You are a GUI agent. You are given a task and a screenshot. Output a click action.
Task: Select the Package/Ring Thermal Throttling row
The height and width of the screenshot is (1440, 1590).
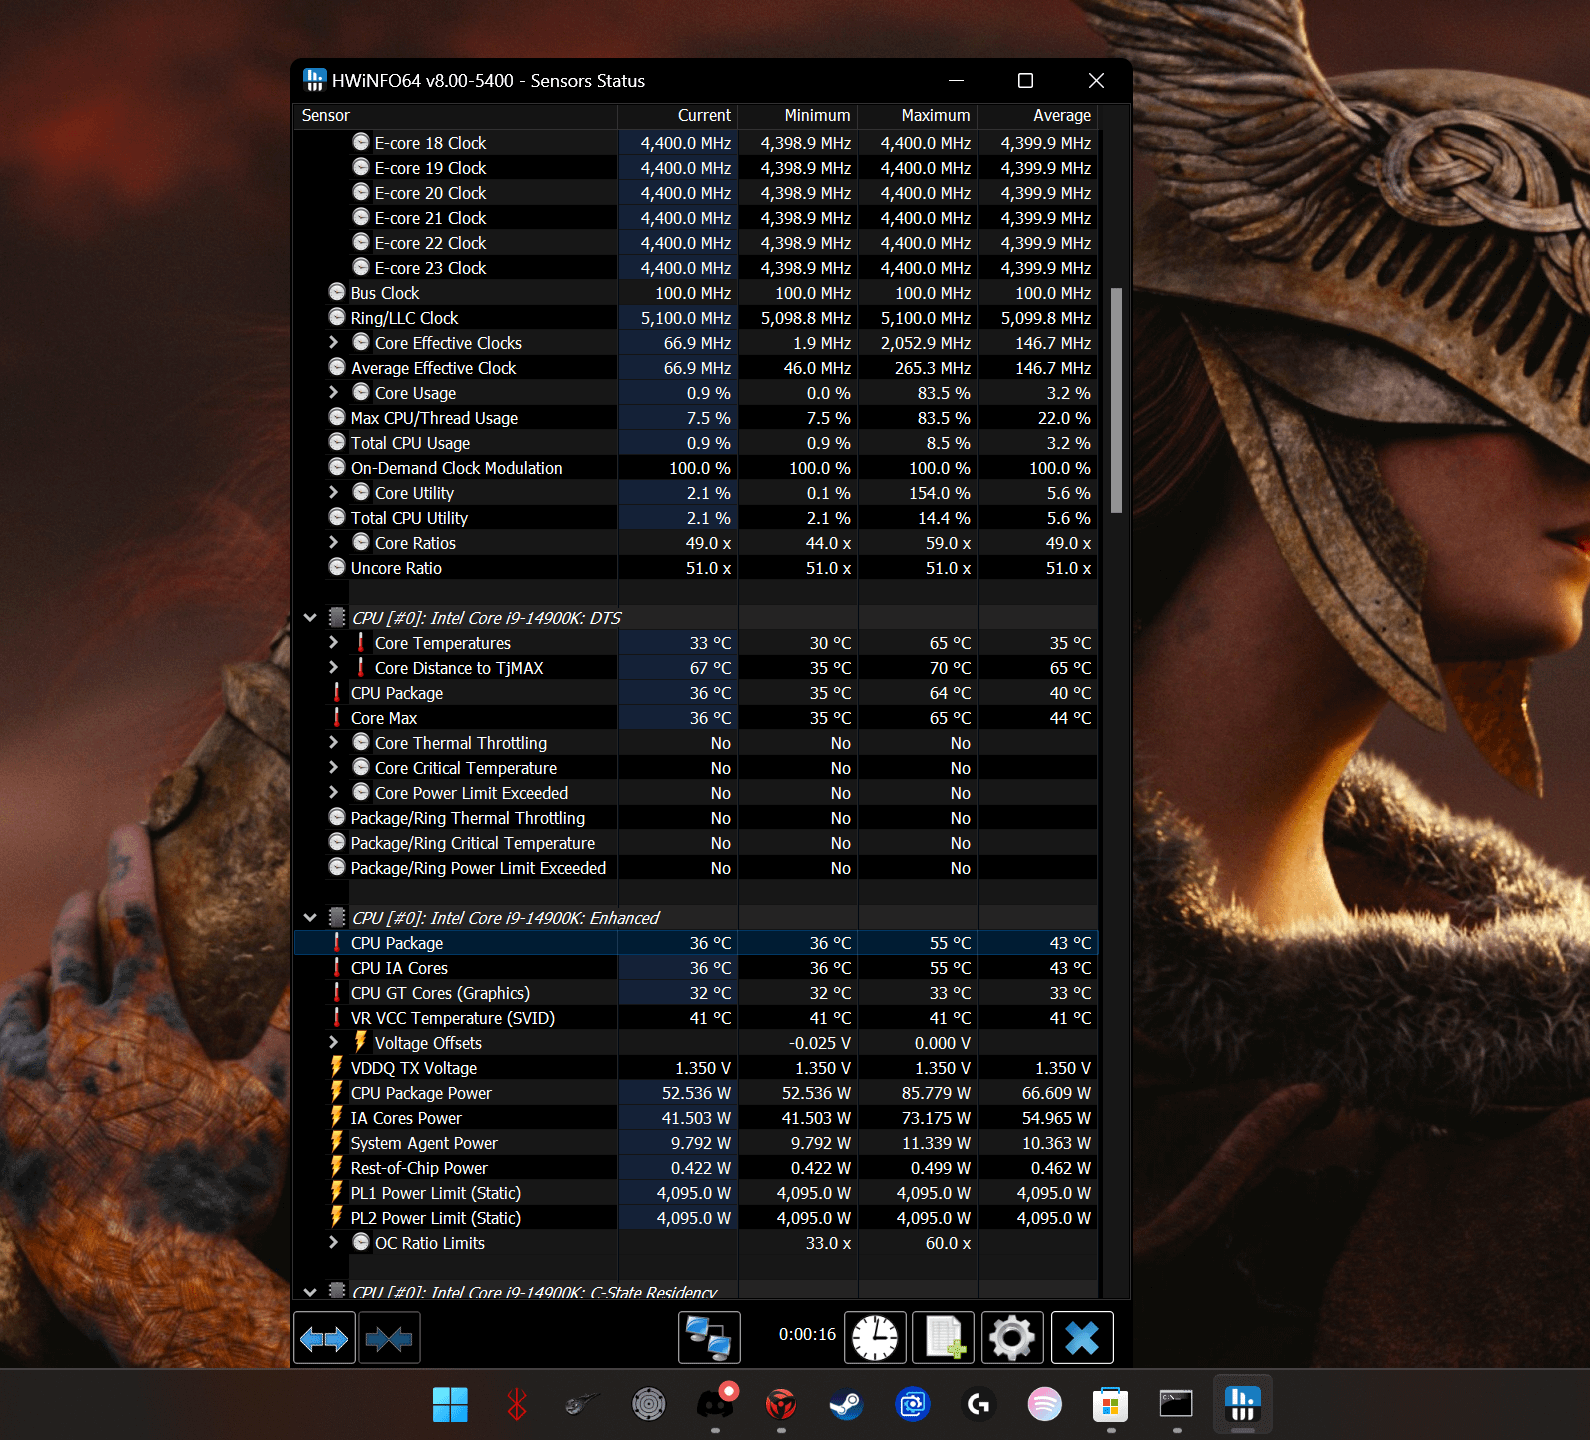pyautogui.click(x=696, y=818)
